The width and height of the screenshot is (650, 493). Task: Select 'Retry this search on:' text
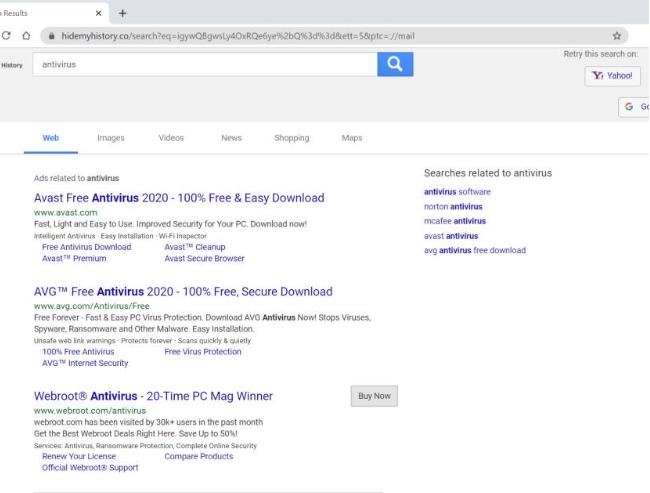pos(601,54)
